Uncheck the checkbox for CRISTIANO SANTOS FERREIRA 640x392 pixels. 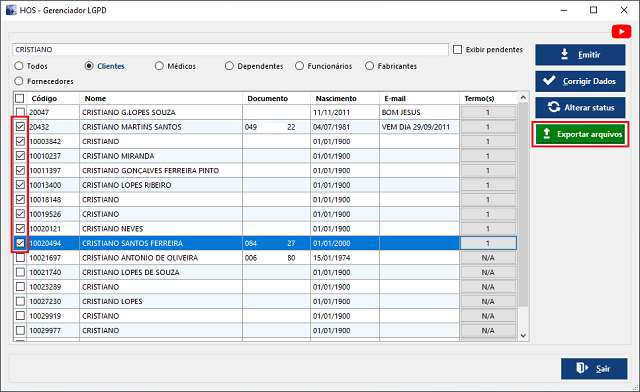(20, 243)
